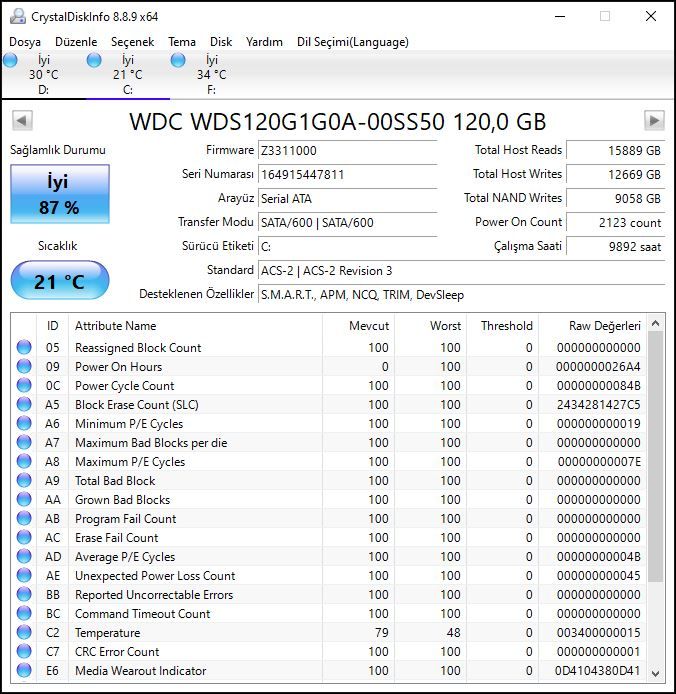Click raw value 0D4104380D41

coord(598,671)
